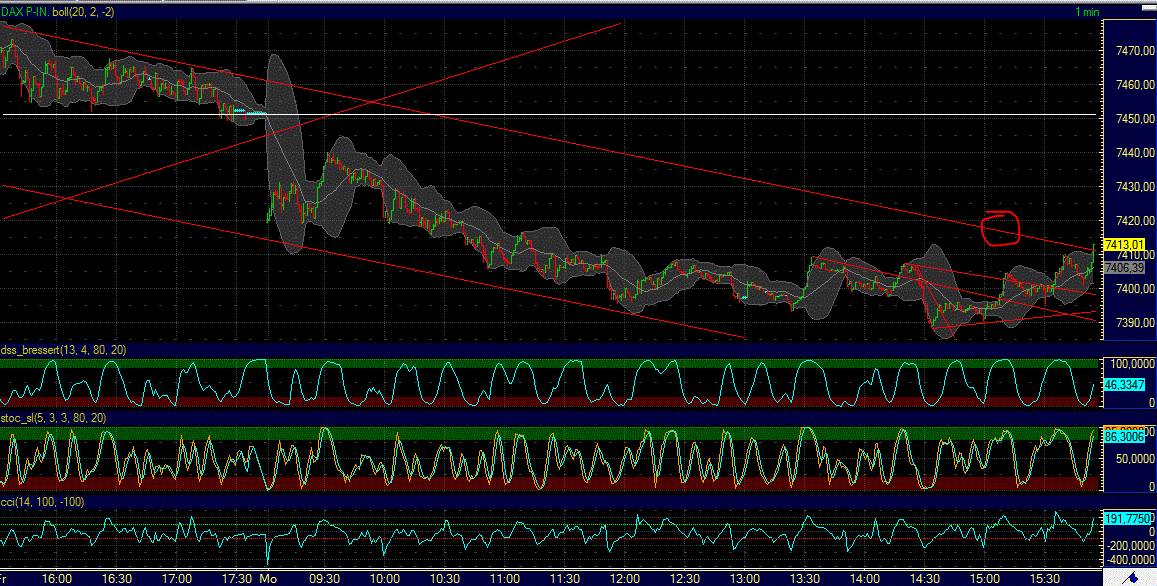This screenshot has height=586, width=1157.
Task: Click the yellow 7413.01 price tag
Action: coord(1124,244)
